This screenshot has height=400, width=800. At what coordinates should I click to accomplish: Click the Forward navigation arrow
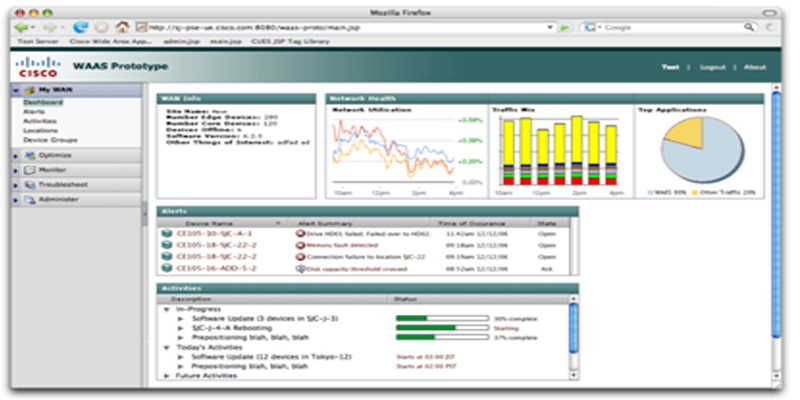(49, 27)
